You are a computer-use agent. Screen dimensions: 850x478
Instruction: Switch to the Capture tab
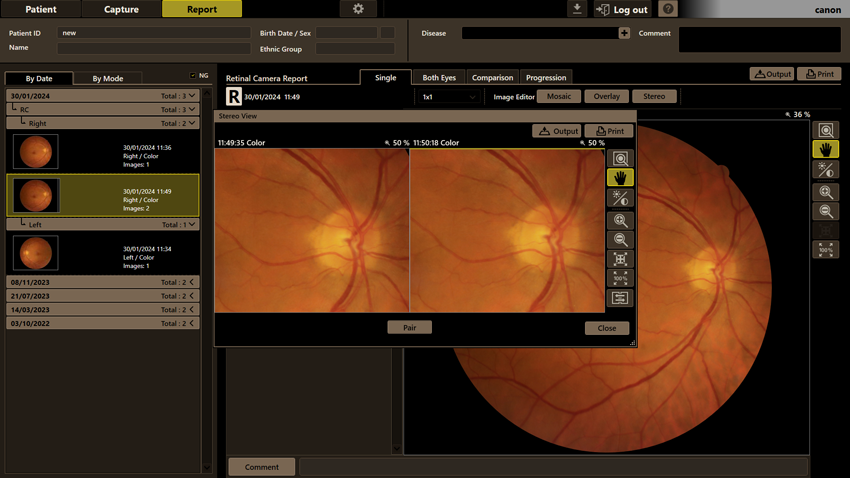coord(121,9)
